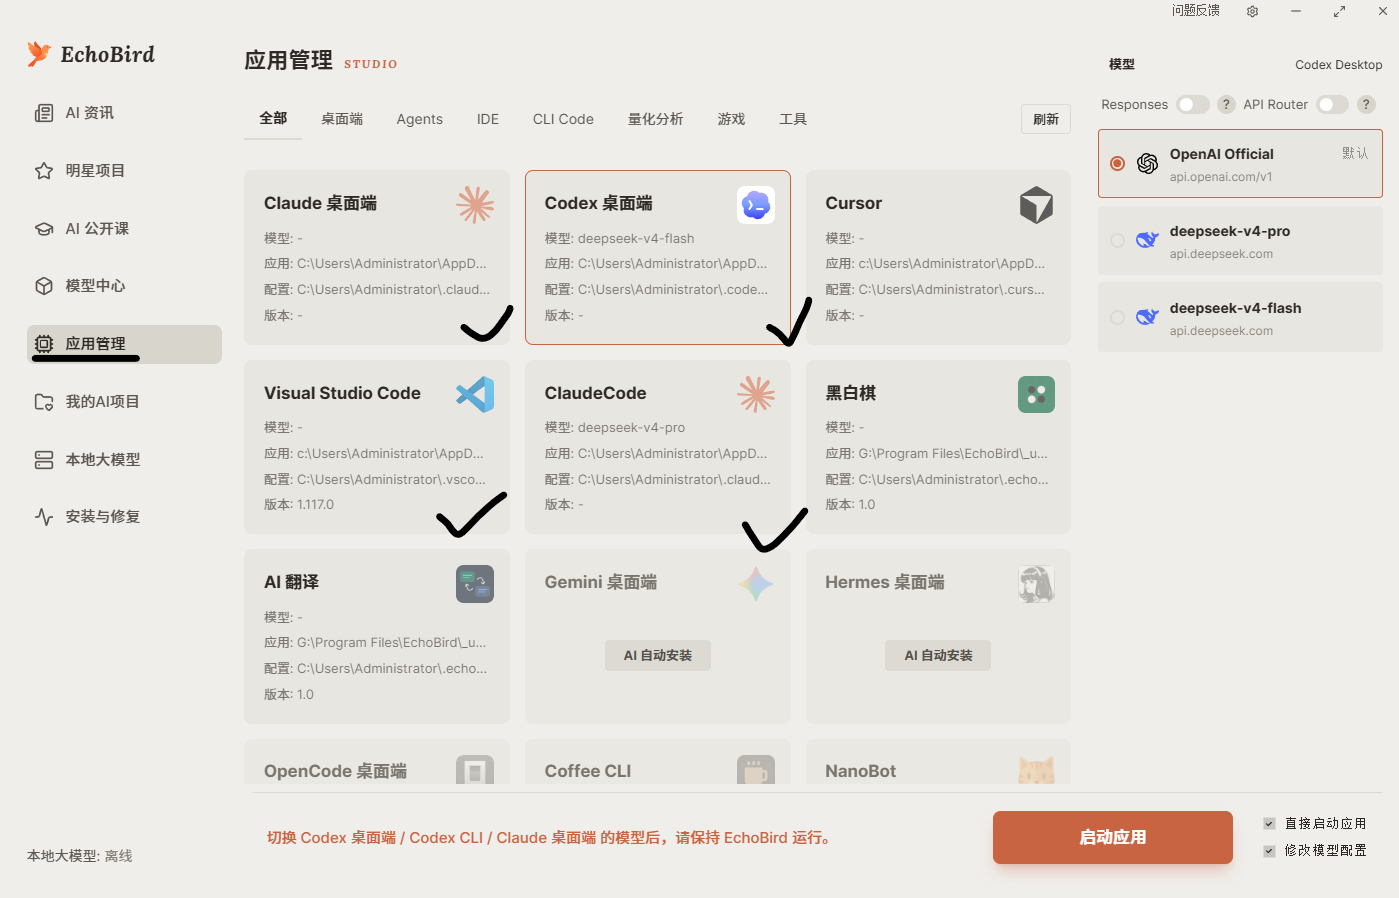The width and height of the screenshot is (1399, 898).
Task: Click the EchoBird logo bird icon
Action: (39, 54)
